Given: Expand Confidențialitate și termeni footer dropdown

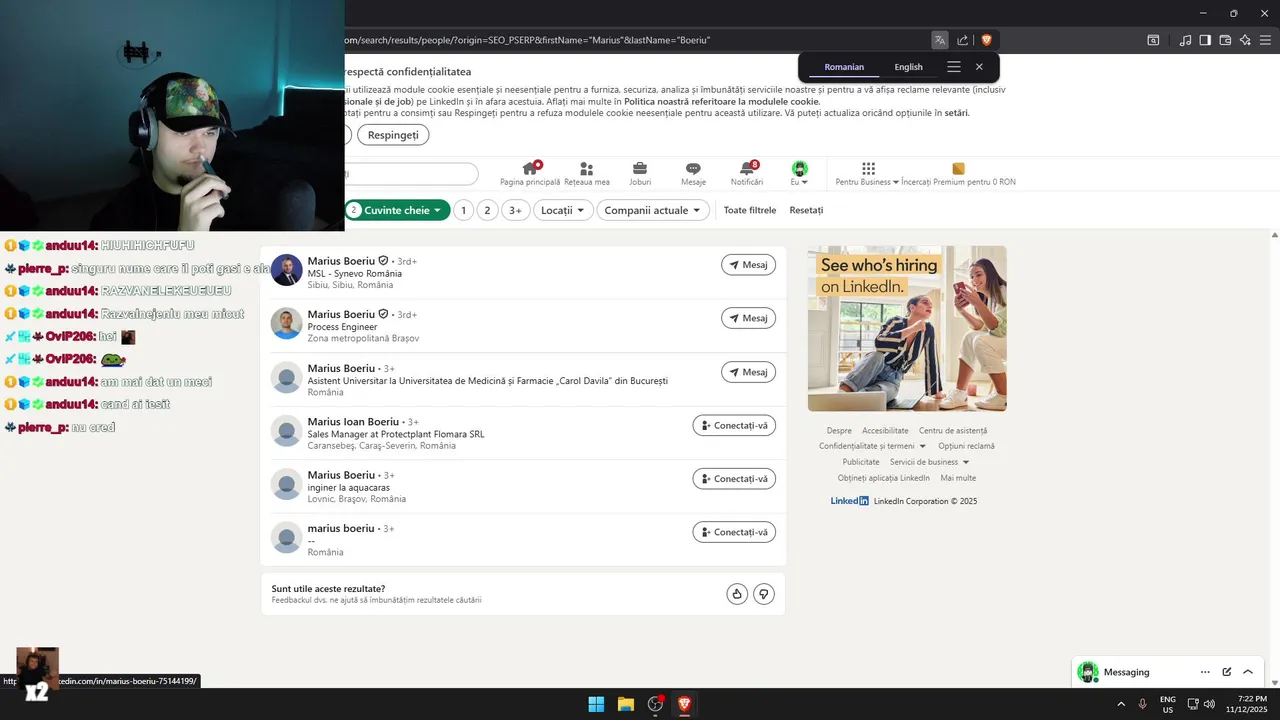Looking at the screenshot, I should [x=872, y=446].
